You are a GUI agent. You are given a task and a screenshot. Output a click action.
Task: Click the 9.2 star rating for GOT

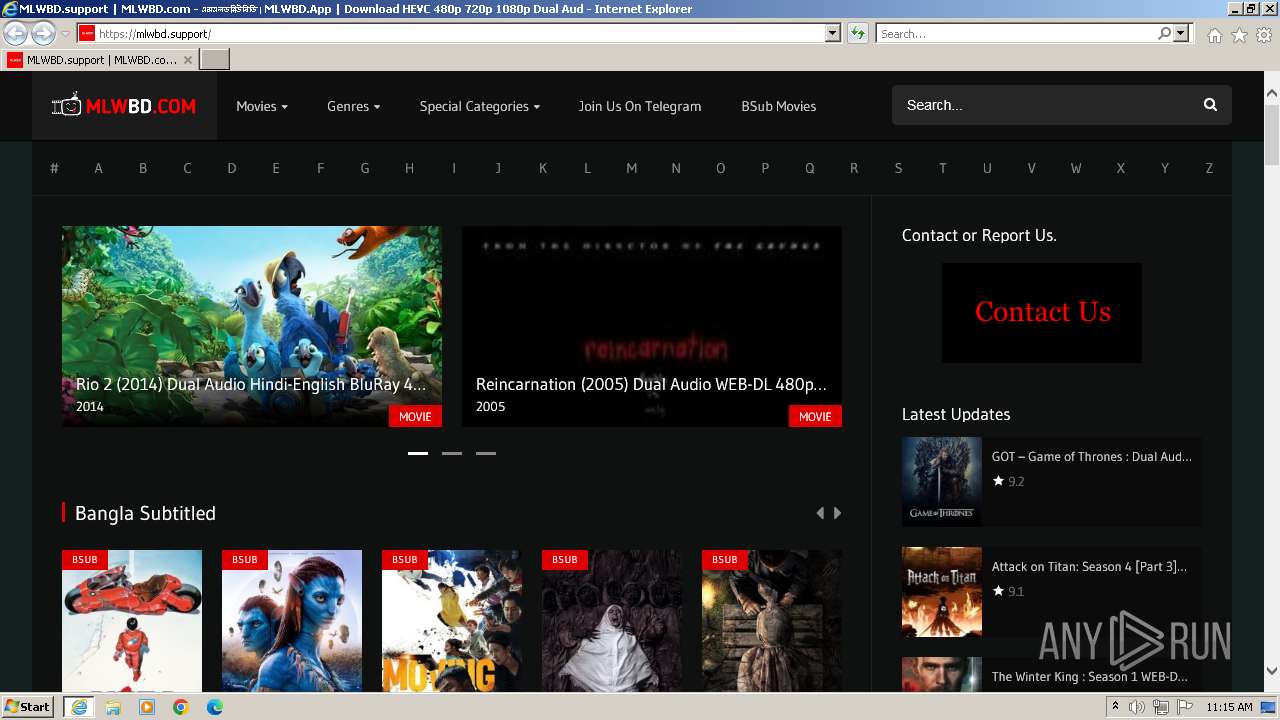(x=1008, y=481)
